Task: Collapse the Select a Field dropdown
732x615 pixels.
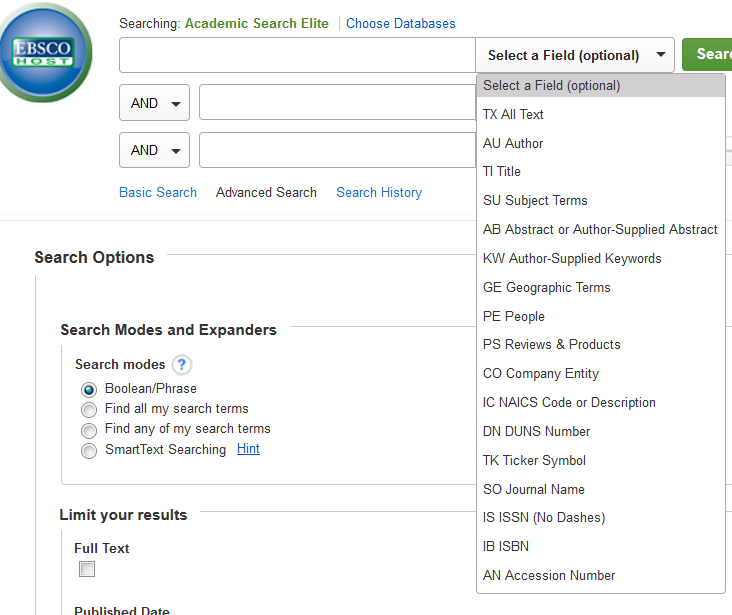Action: (576, 55)
